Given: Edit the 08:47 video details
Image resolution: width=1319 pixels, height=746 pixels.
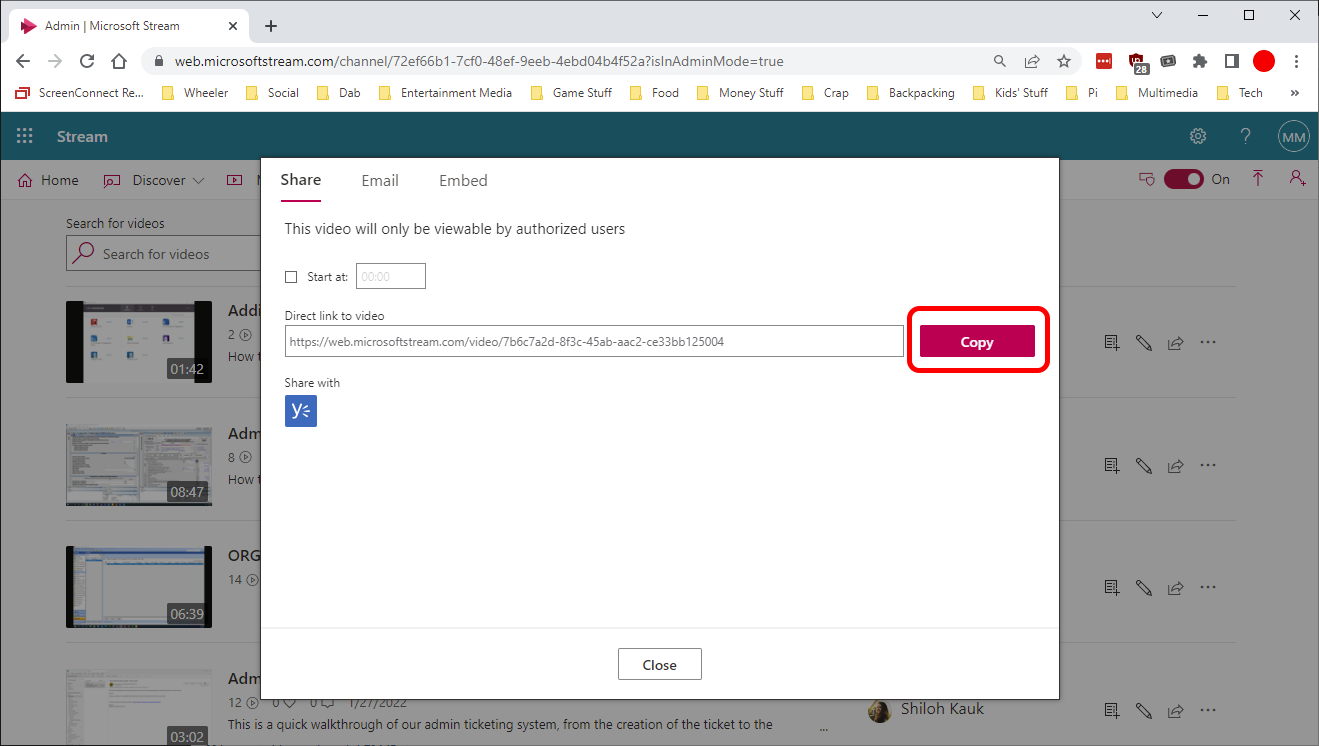Looking at the screenshot, I should (1144, 466).
